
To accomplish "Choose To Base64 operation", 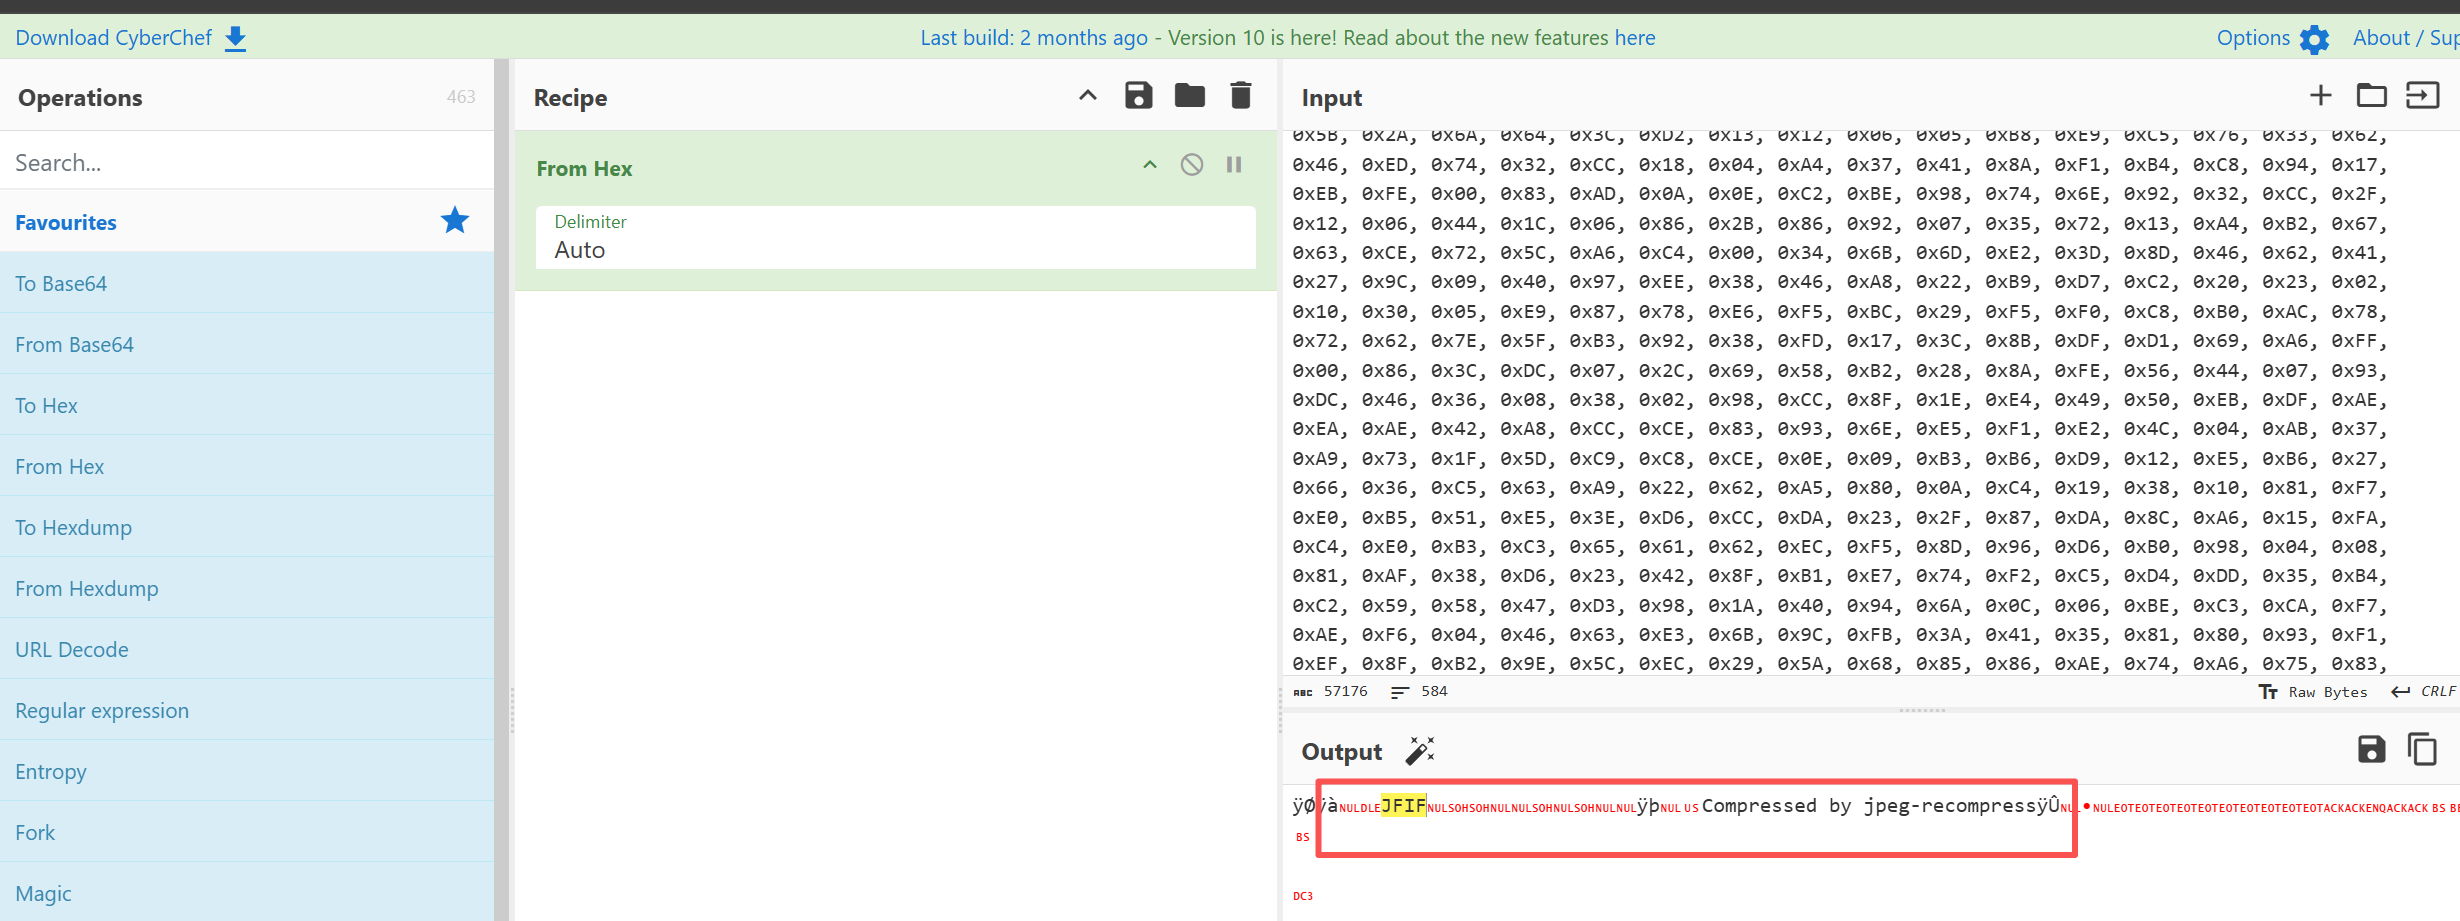I will pyautogui.click(x=61, y=283).
